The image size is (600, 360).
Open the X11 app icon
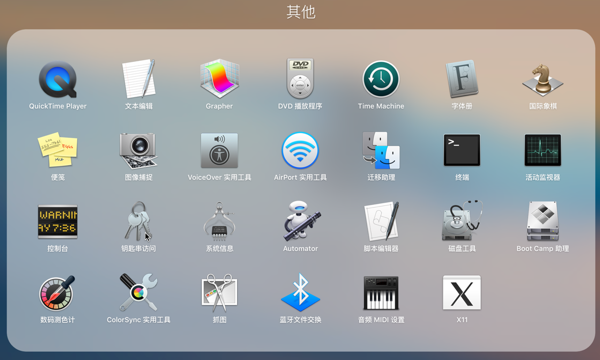tap(462, 293)
